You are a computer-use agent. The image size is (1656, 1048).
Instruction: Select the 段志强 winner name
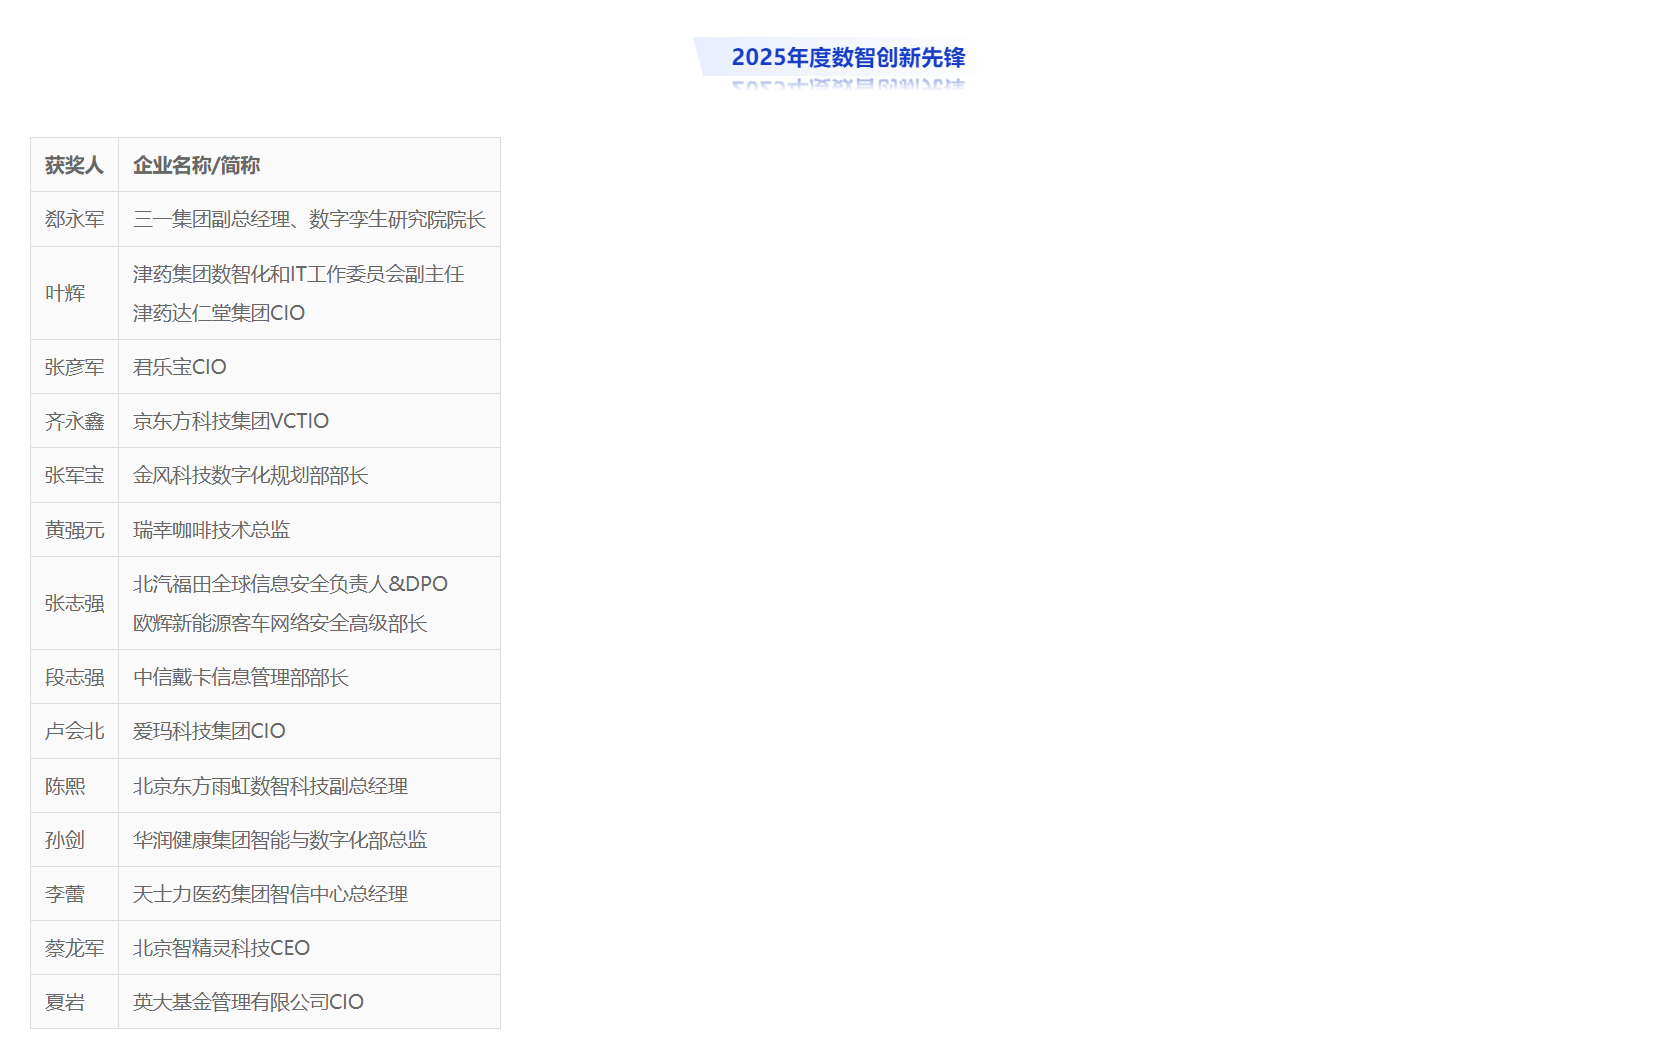[74, 677]
